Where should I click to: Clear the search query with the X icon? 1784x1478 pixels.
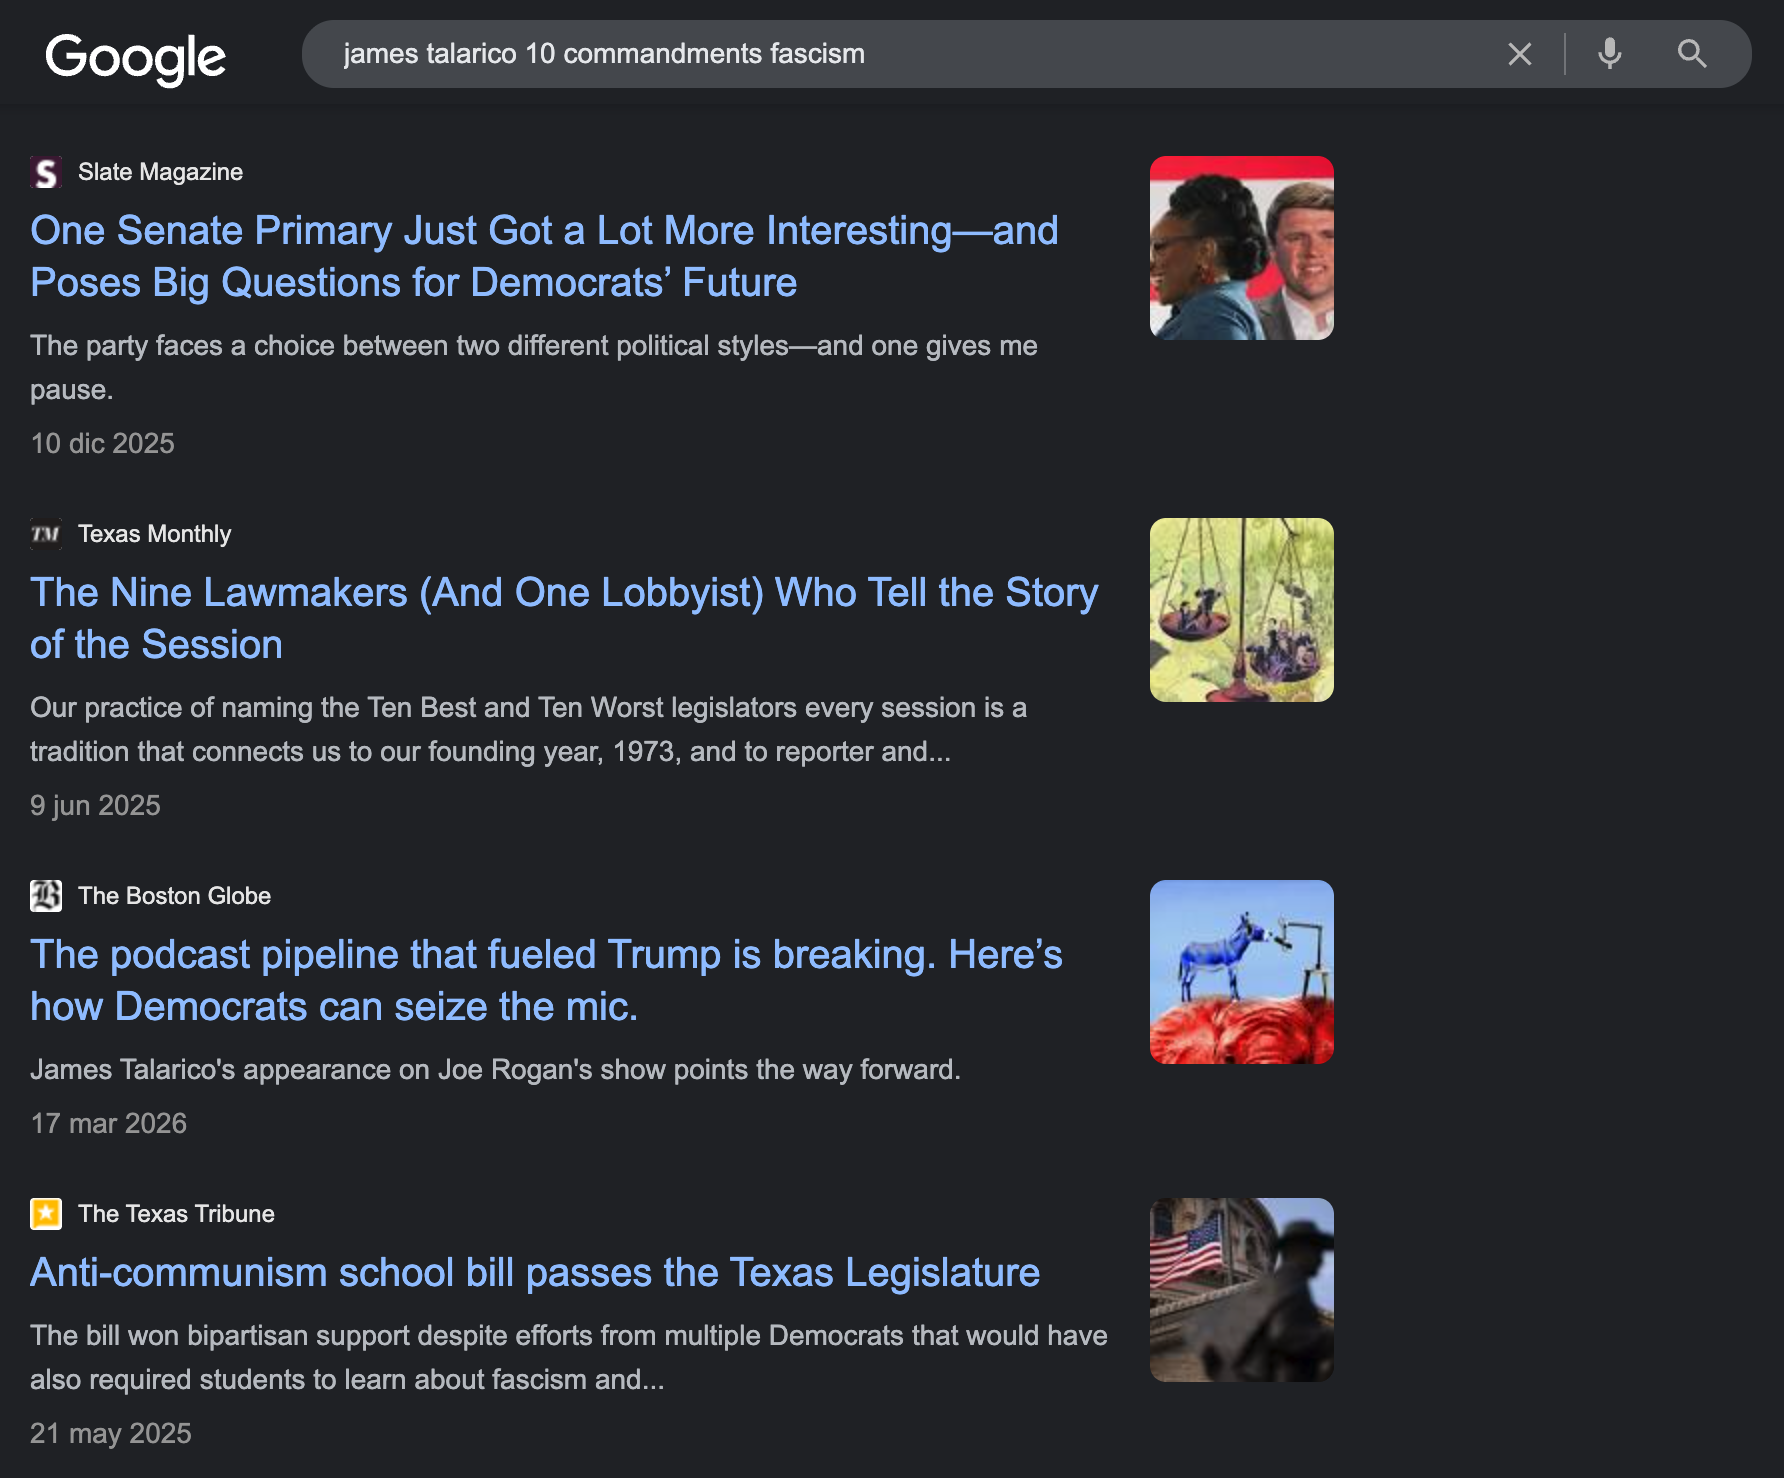pos(1519,54)
